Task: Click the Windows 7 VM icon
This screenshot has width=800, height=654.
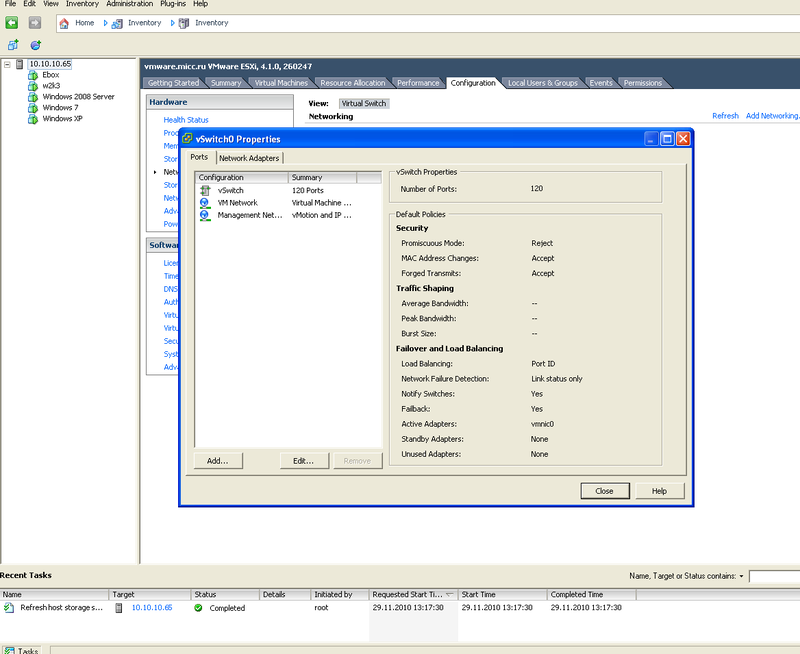Action: point(33,108)
